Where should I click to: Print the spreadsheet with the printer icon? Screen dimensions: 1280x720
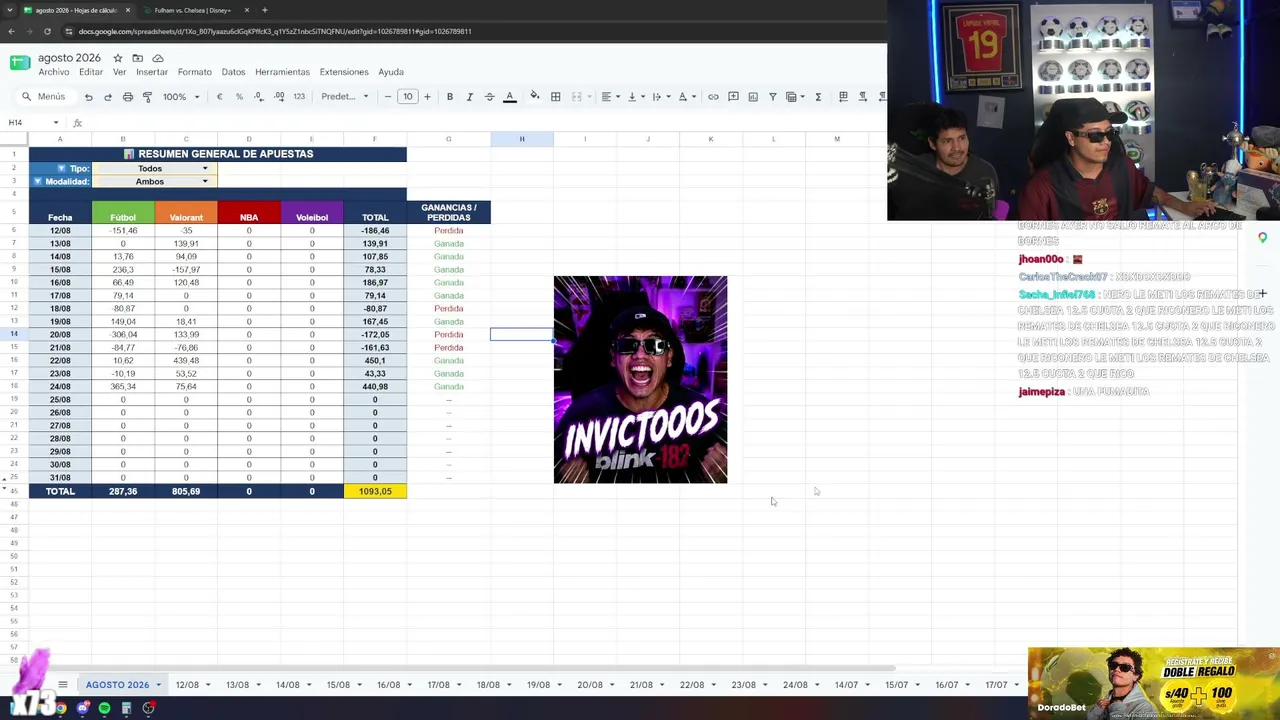coord(128,97)
